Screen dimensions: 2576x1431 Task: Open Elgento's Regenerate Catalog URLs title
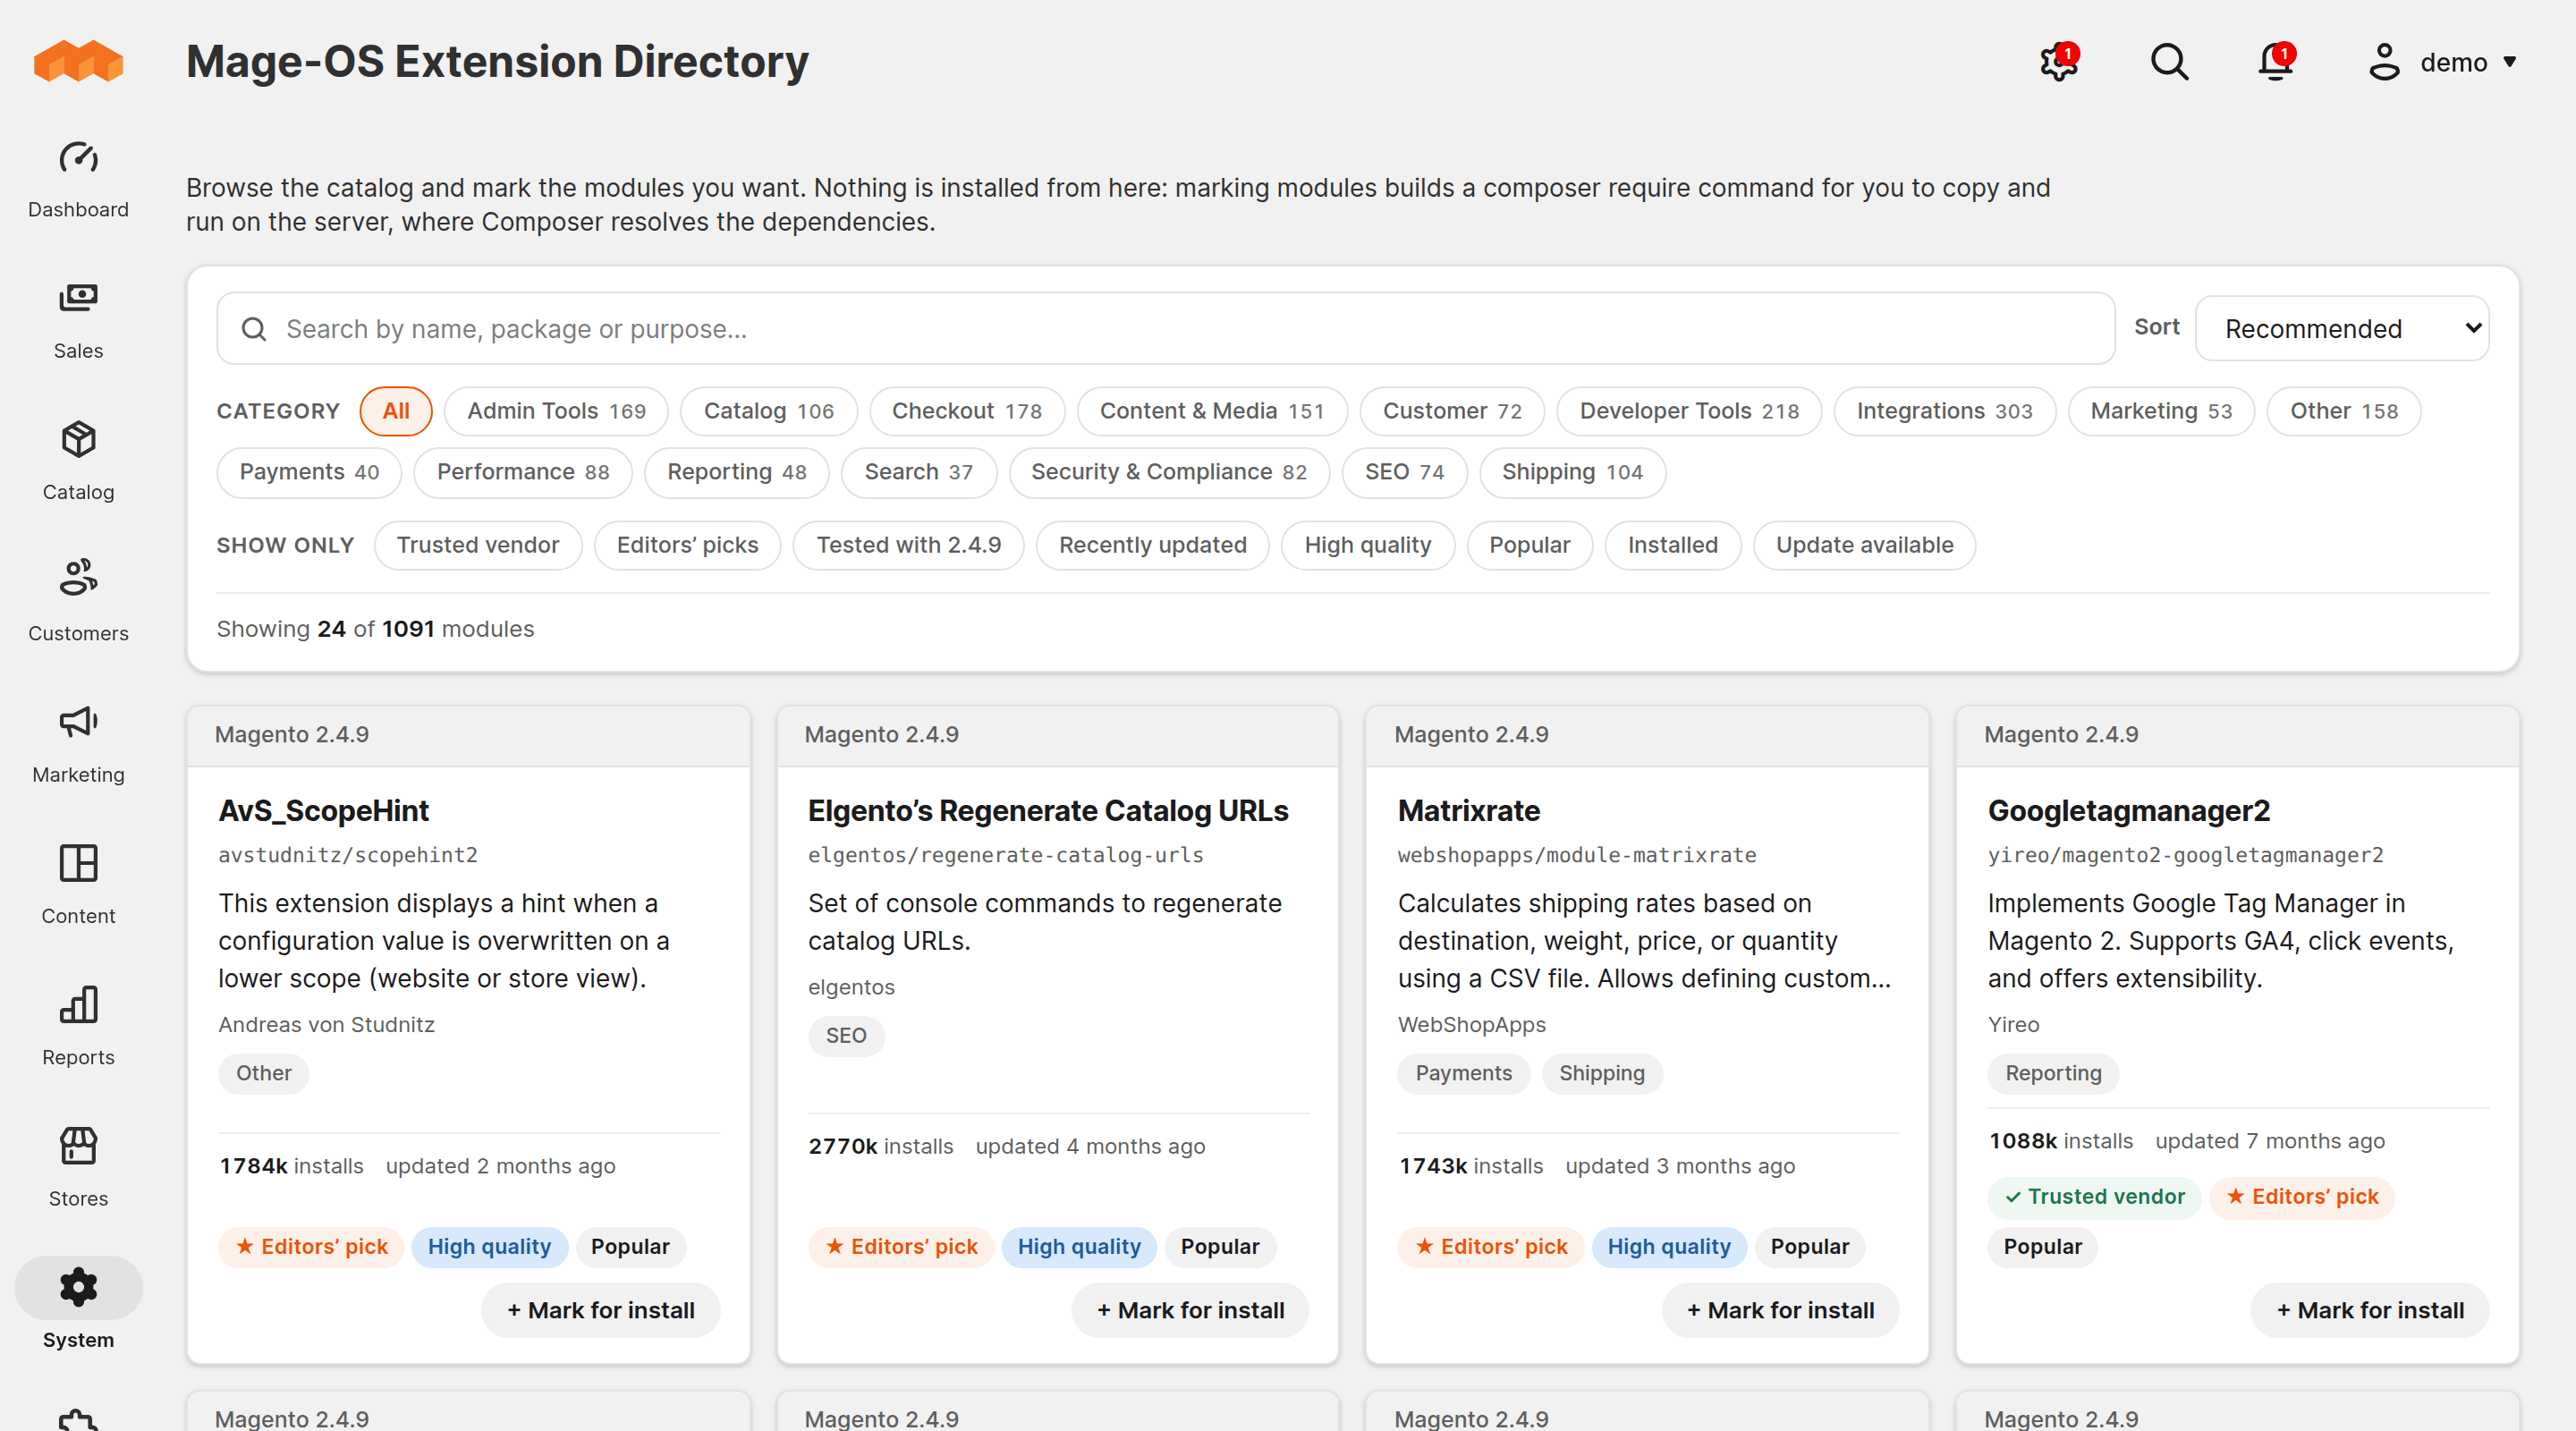pyautogui.click(x=1048, y=810)
